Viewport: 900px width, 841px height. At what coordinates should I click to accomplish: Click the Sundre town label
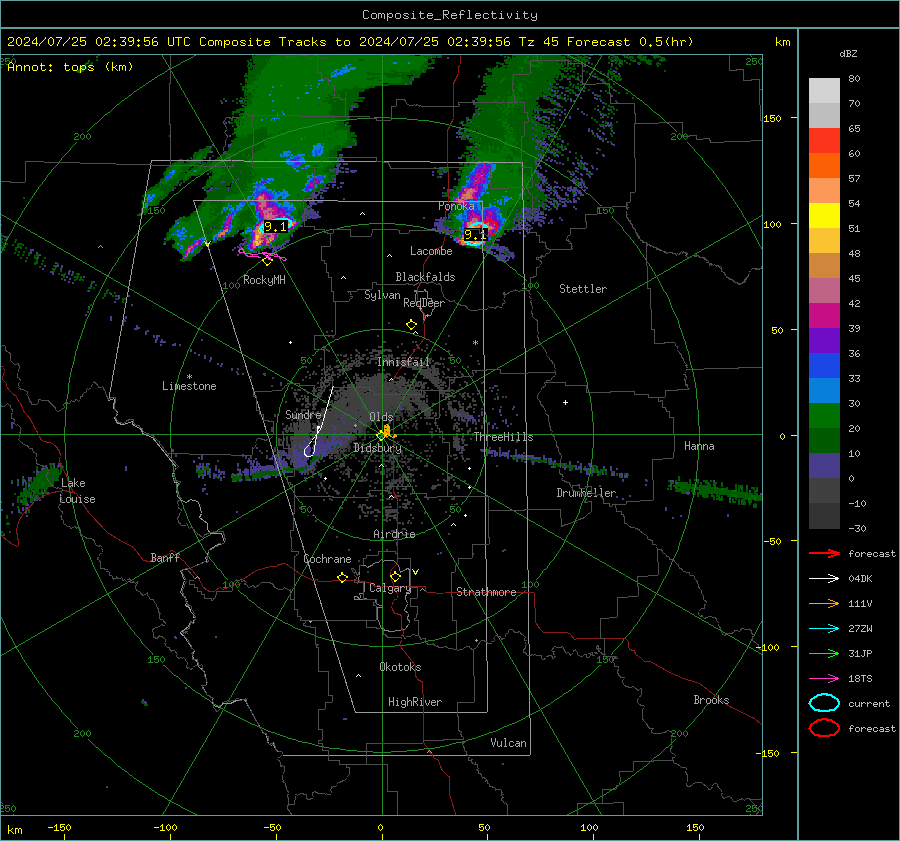(x=303, y=414)
